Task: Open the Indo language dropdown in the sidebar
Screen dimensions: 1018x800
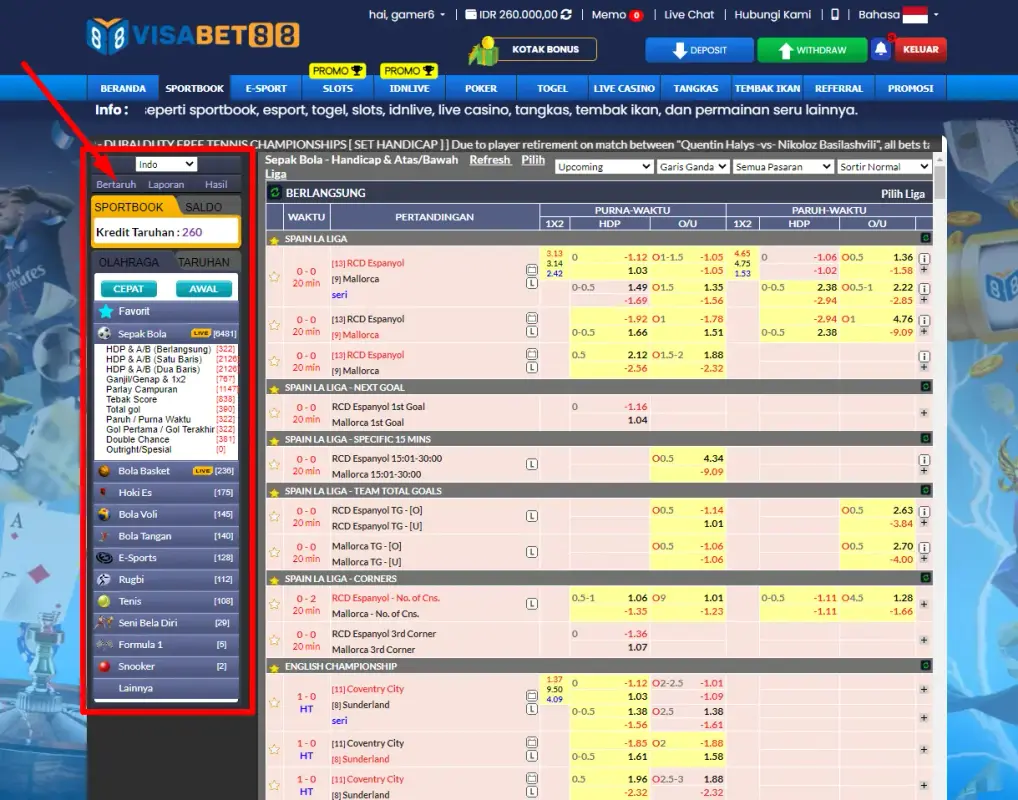Action: (x=166, y=164)
